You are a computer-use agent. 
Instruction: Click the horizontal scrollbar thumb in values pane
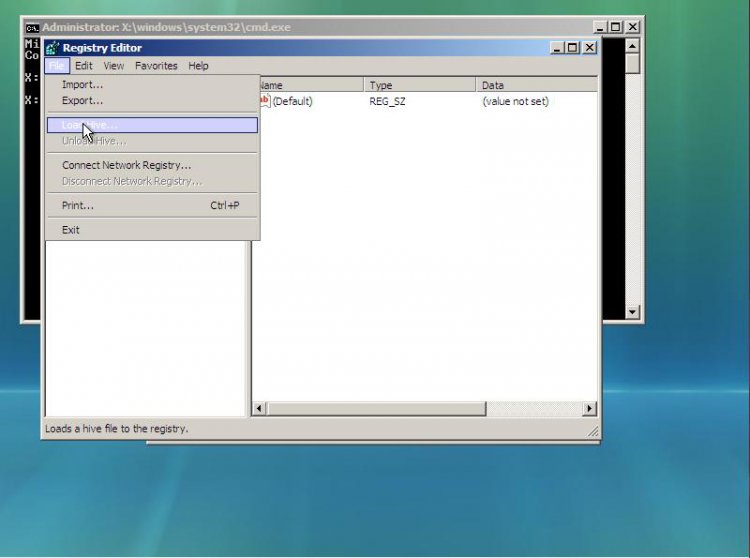click(x=376, y=409)
